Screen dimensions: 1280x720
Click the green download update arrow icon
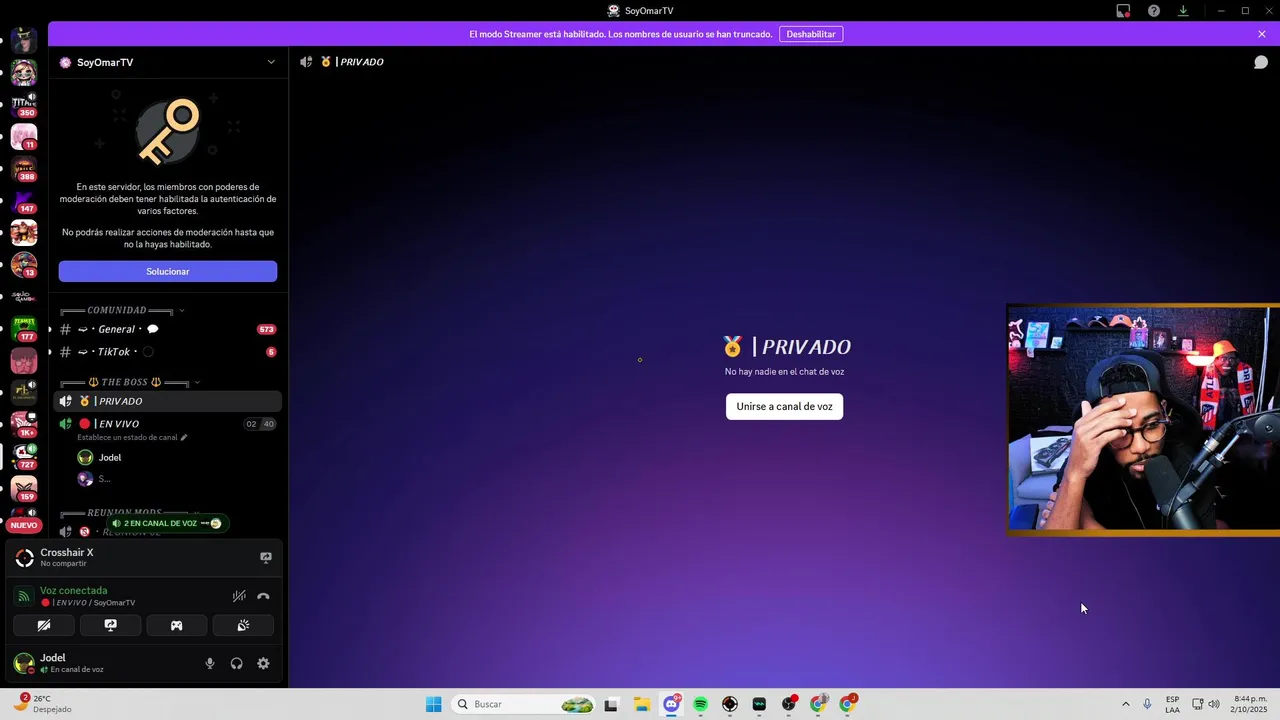click(x=1183, y=11)
